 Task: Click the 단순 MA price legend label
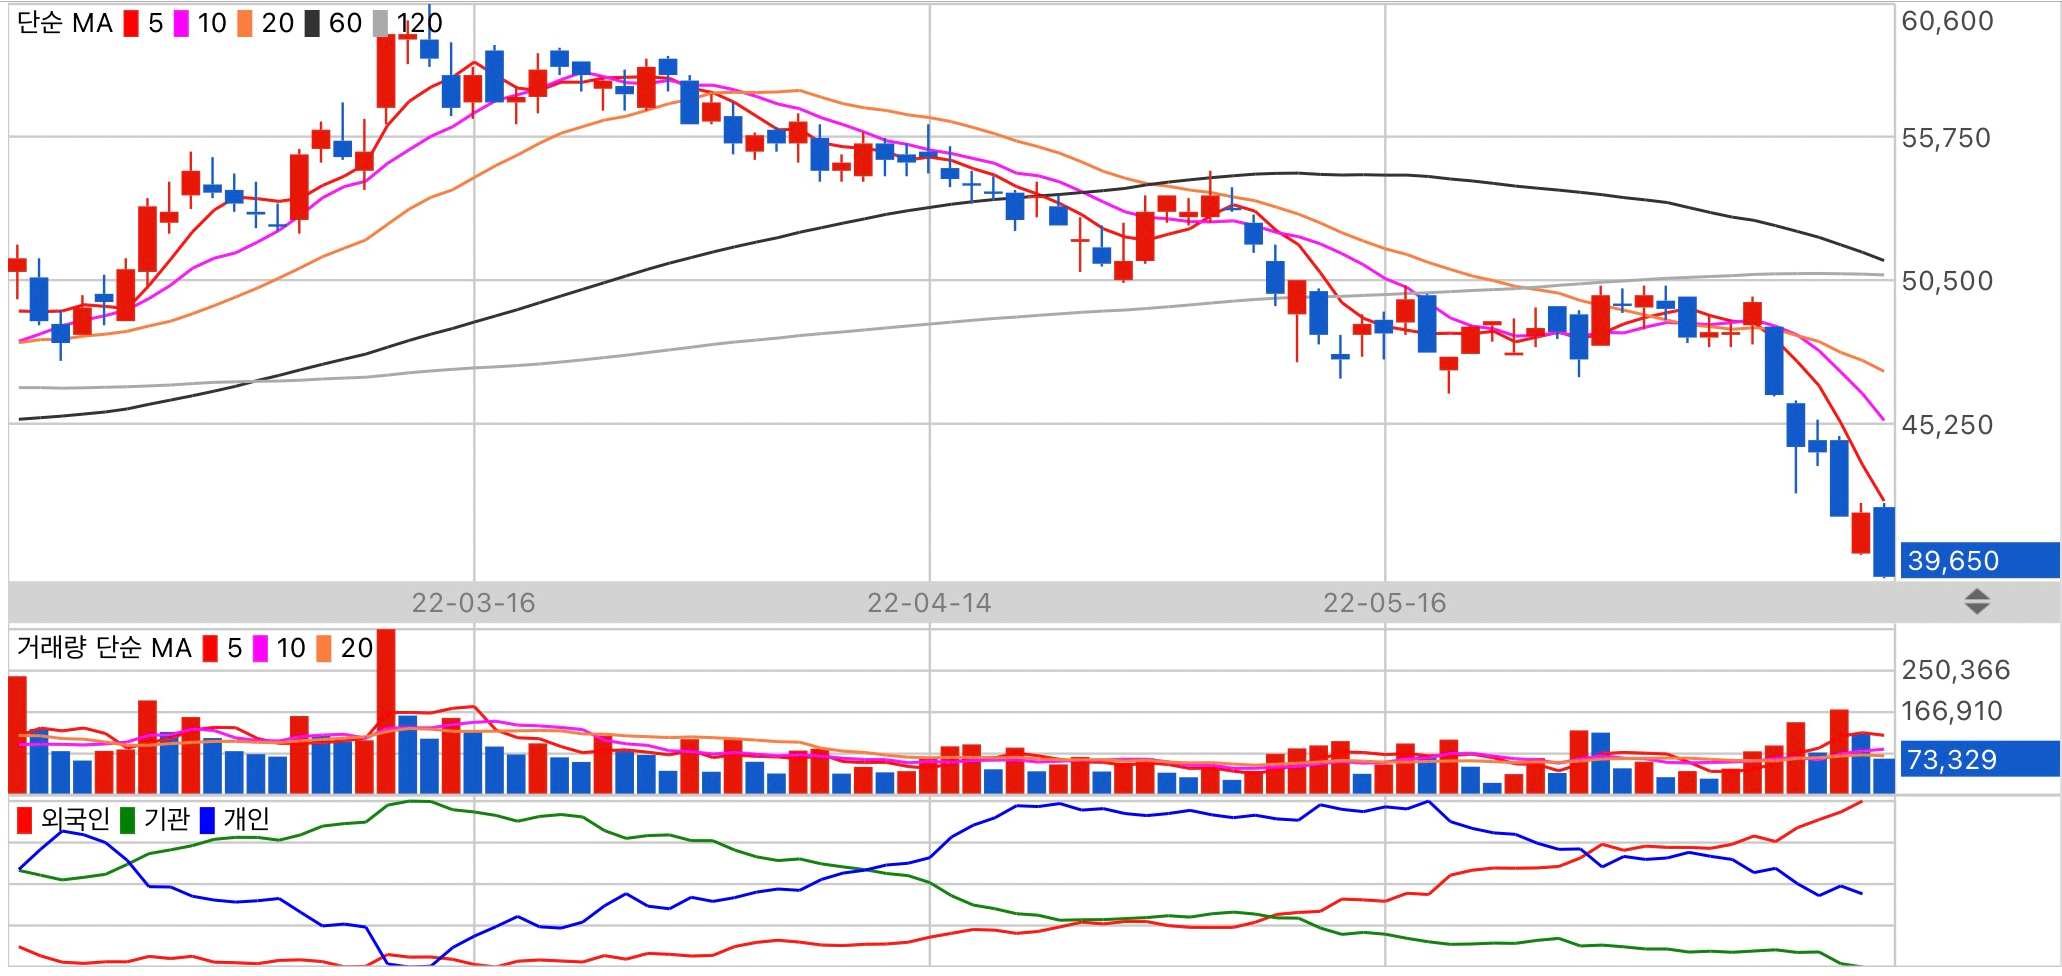point(65,23)
